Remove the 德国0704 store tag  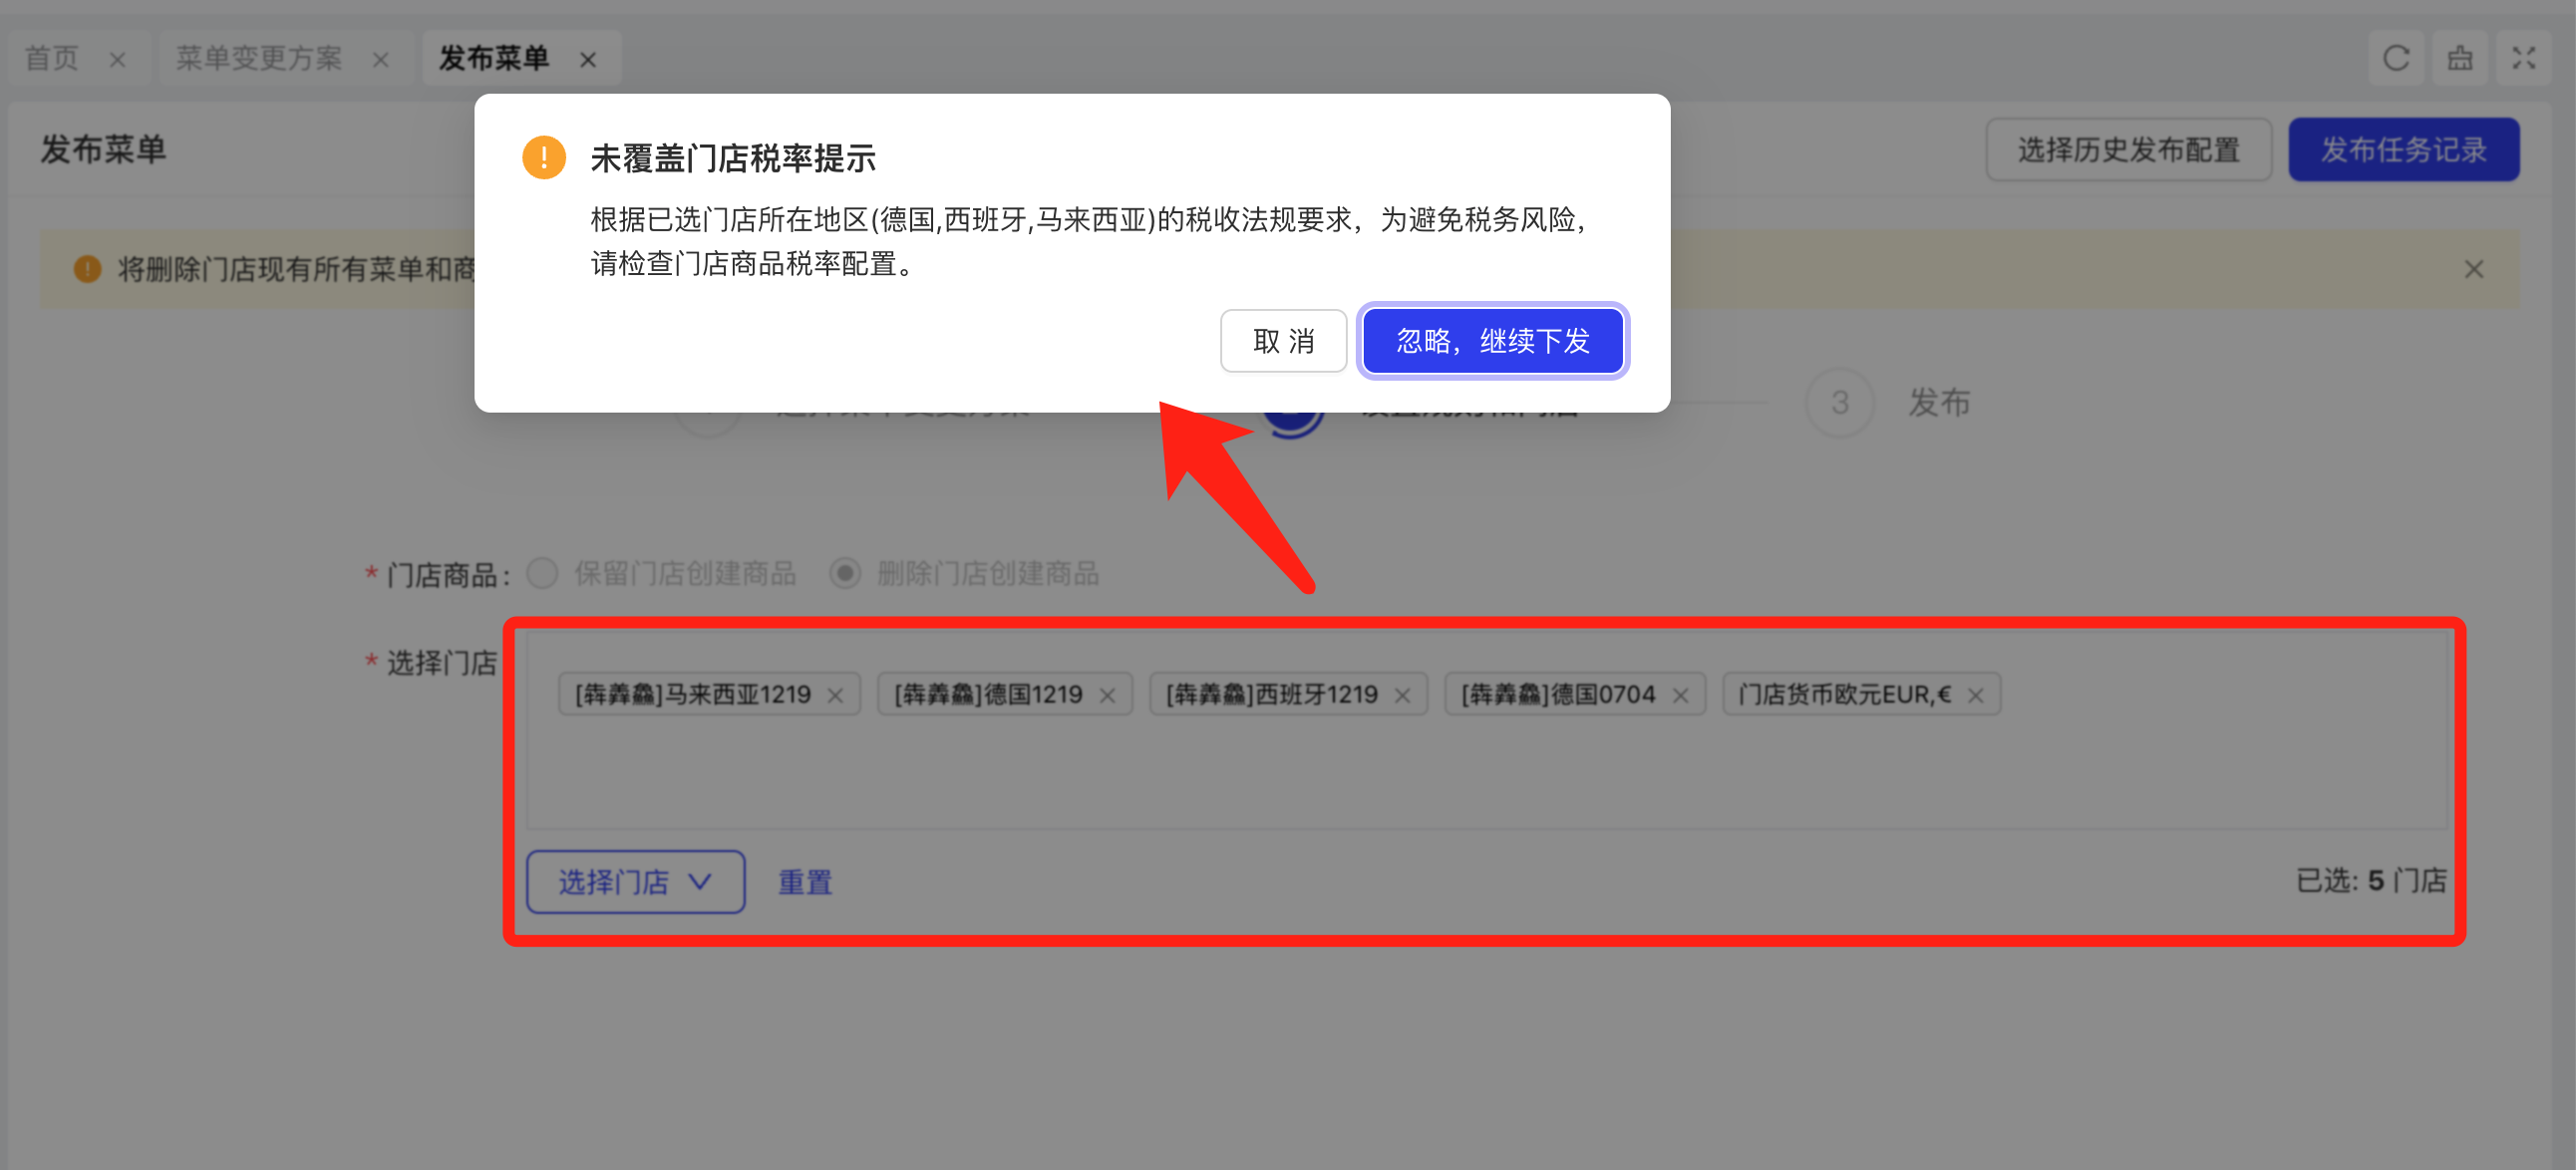click(x=1680, y=696)
